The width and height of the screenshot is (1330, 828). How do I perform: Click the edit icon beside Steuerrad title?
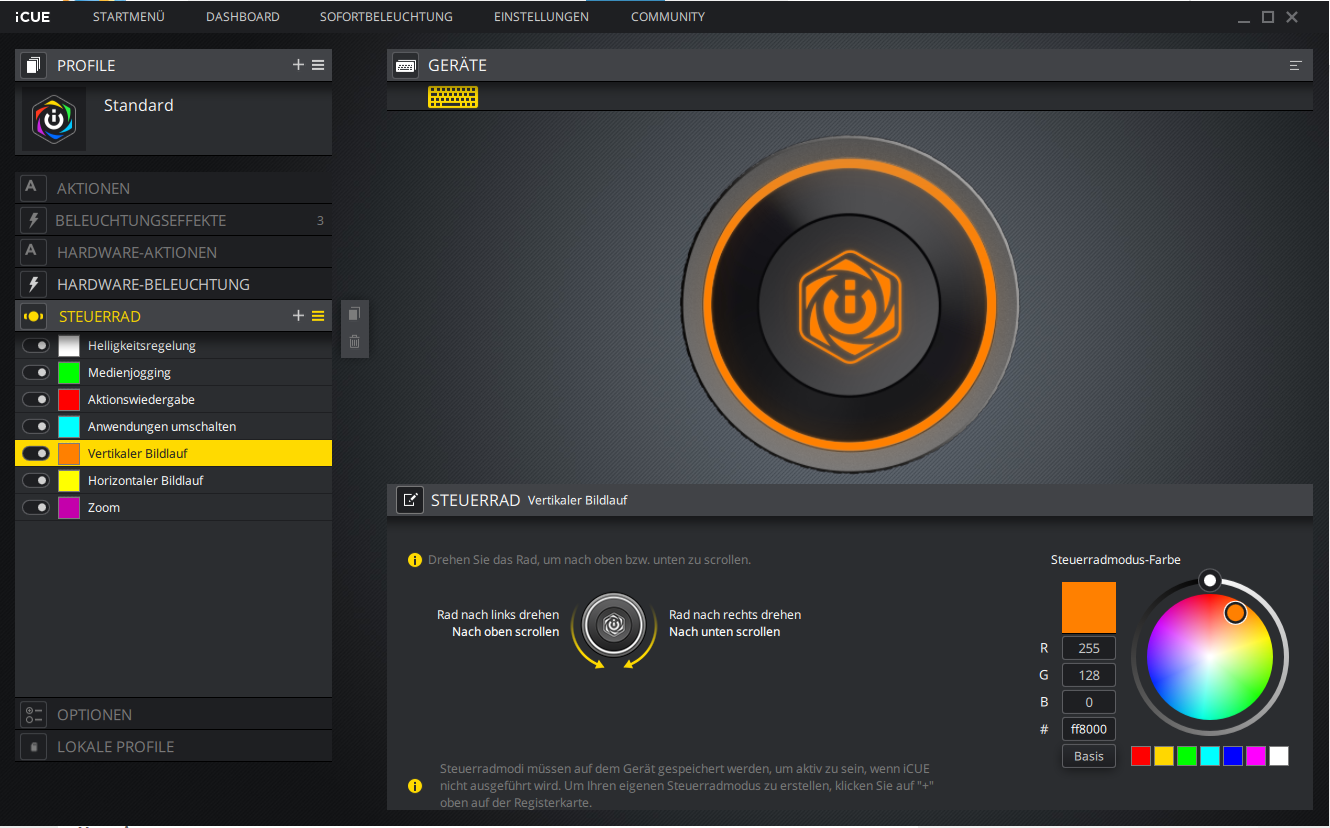point(409,500)
